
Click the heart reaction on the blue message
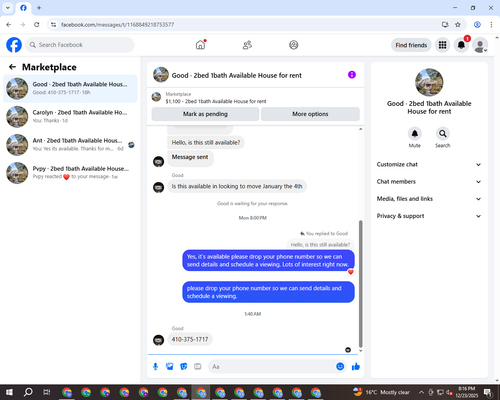click(x=350, y=272)
